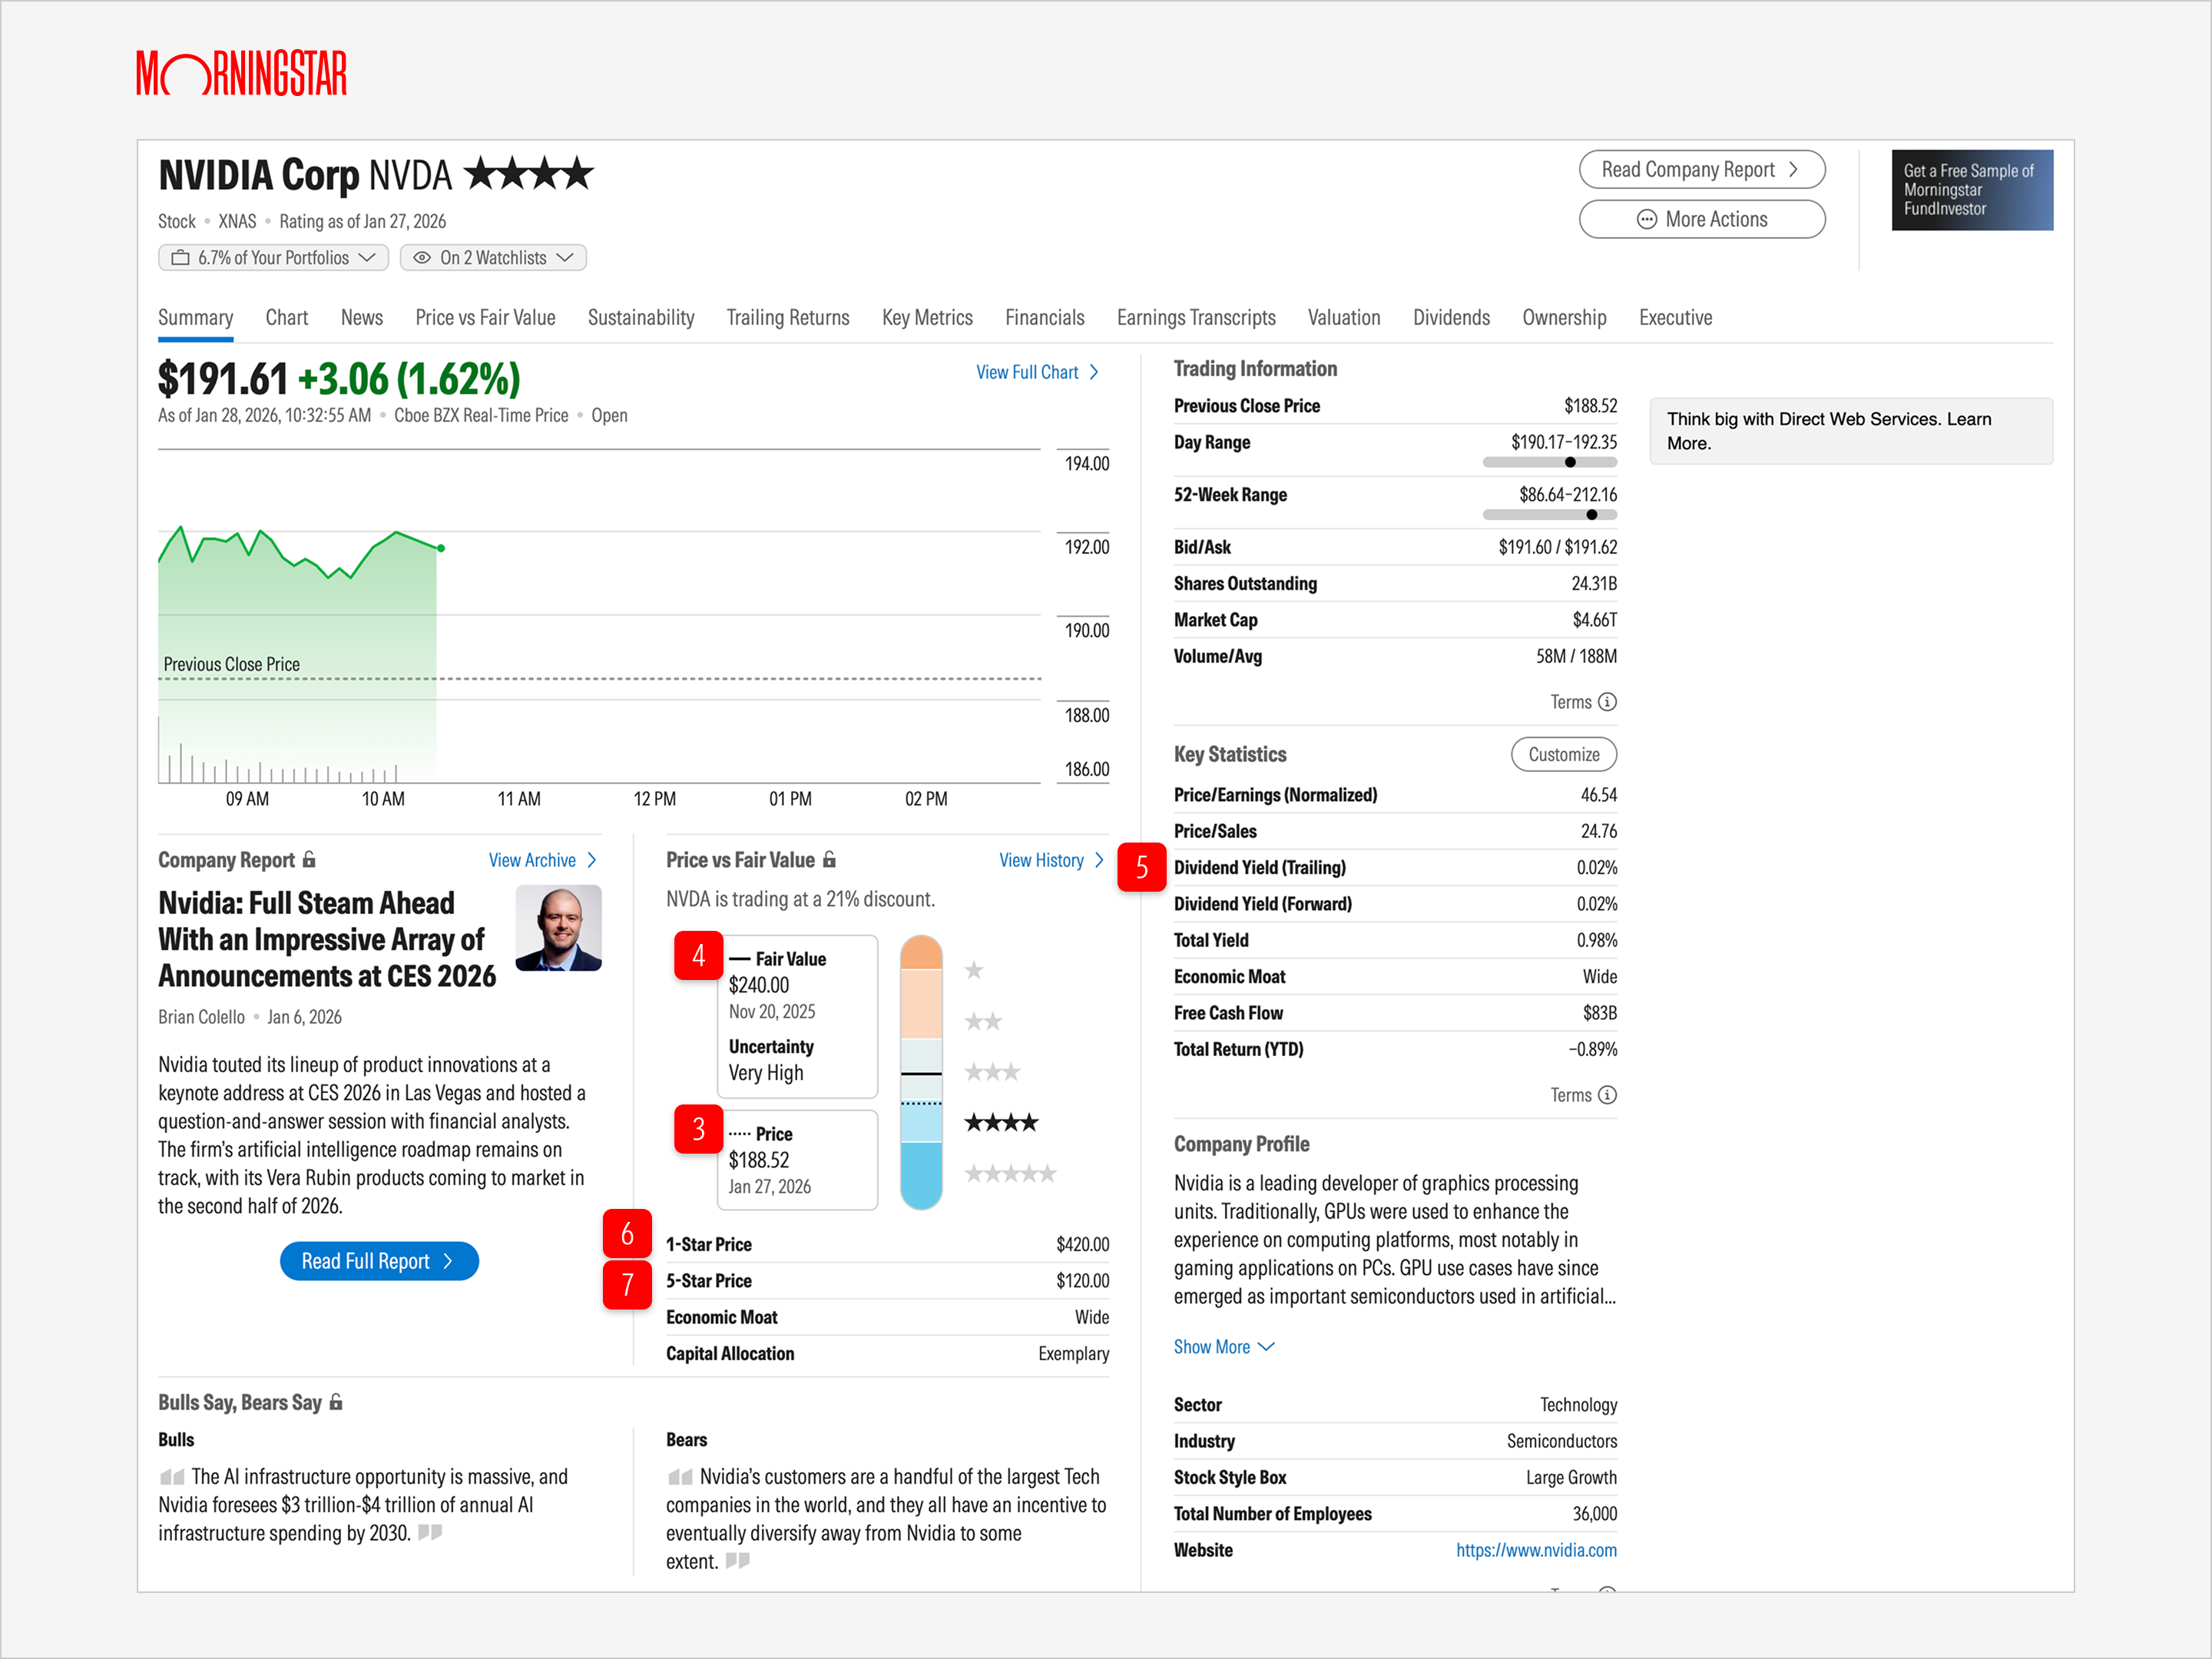This screenshot has height=1659, width=2212.
Task: Click the two-star row in the fair value scale
Action: tap(983, 1021)
